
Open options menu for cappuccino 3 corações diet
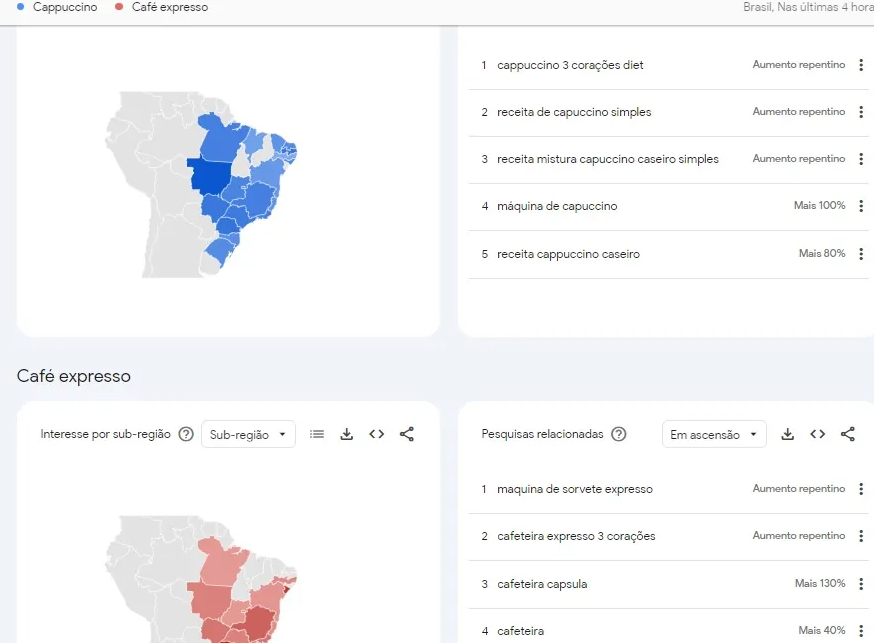tap(861, 65)
